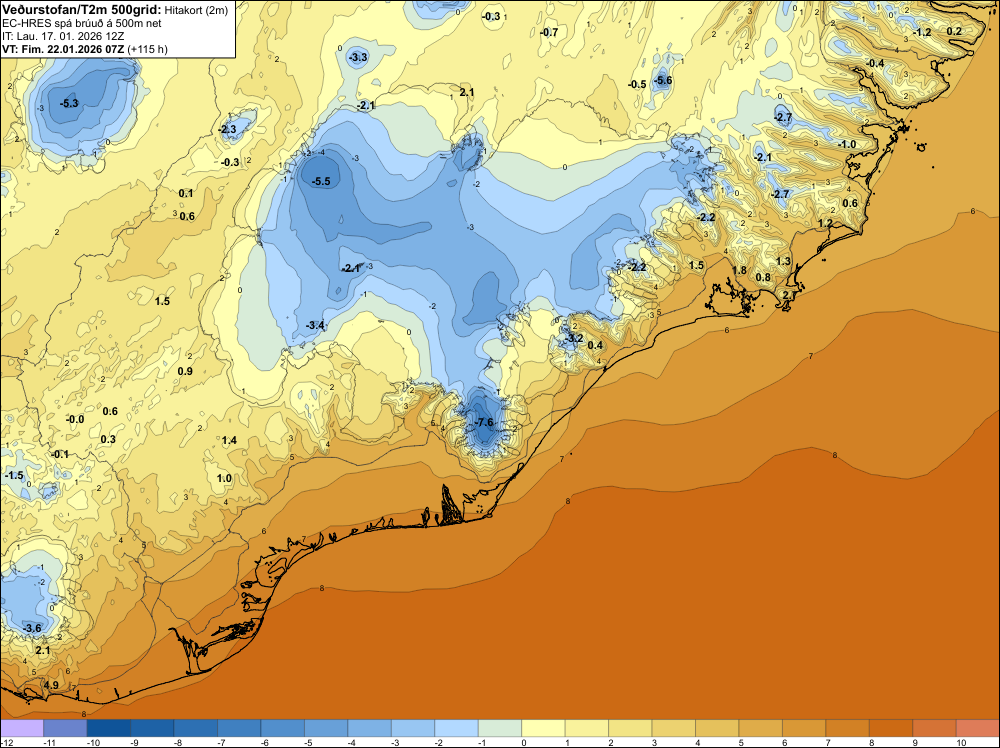Select the blue legend swatch between -7 and -6
The width and height of the screenshot is (1000, 748).
239,728
